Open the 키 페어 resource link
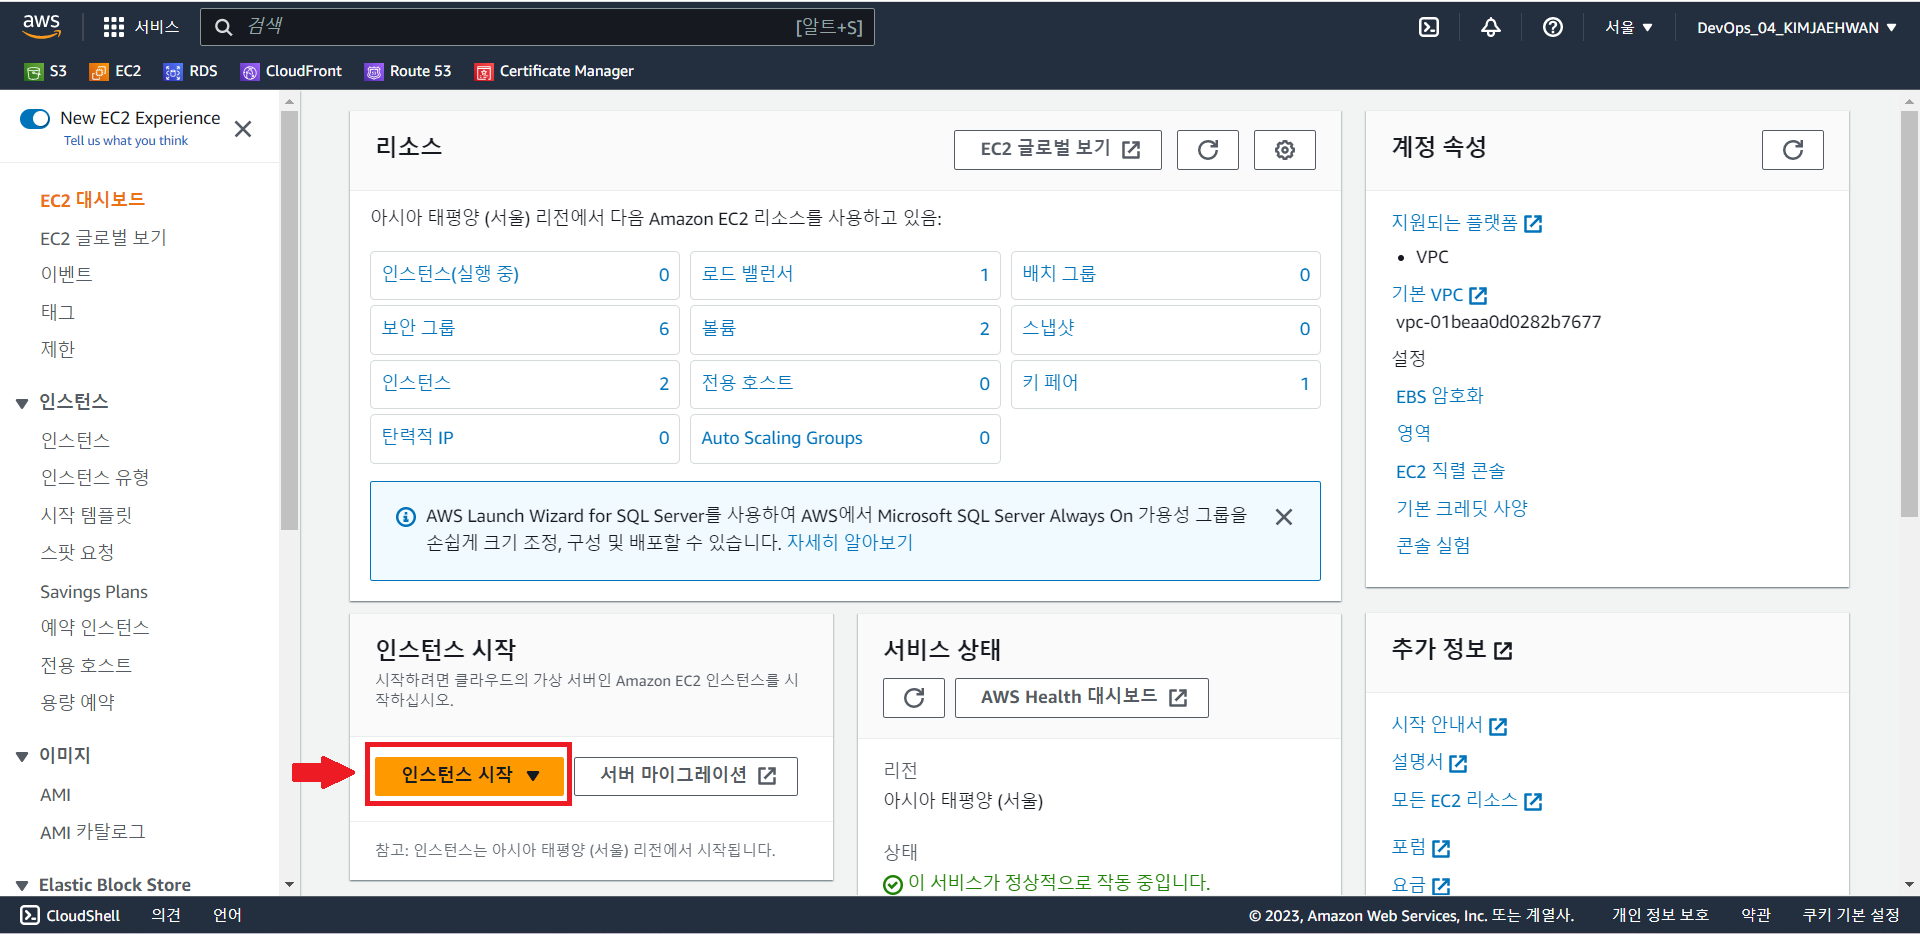Image resolution: width=1920 pixels, height=934 pixels. [x=1050, y=383]
